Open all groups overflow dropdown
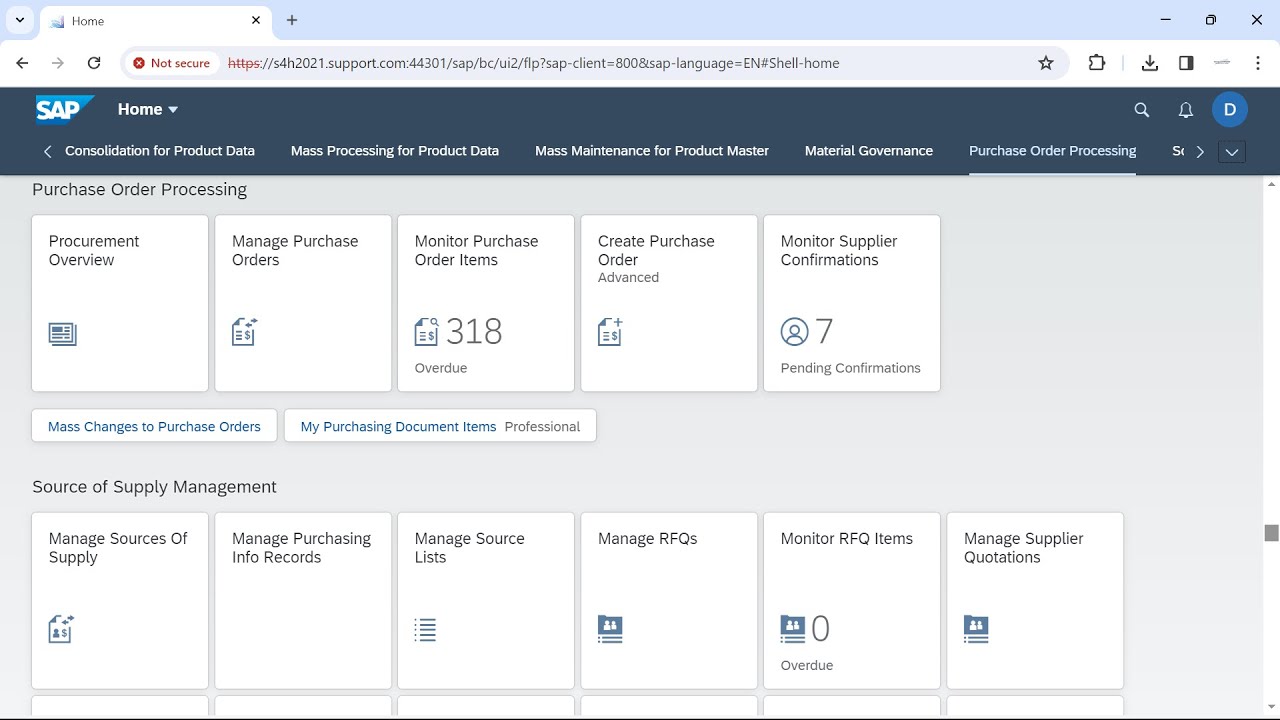The width and height of the screenshot is (1280, 720). coord(1232,152)
